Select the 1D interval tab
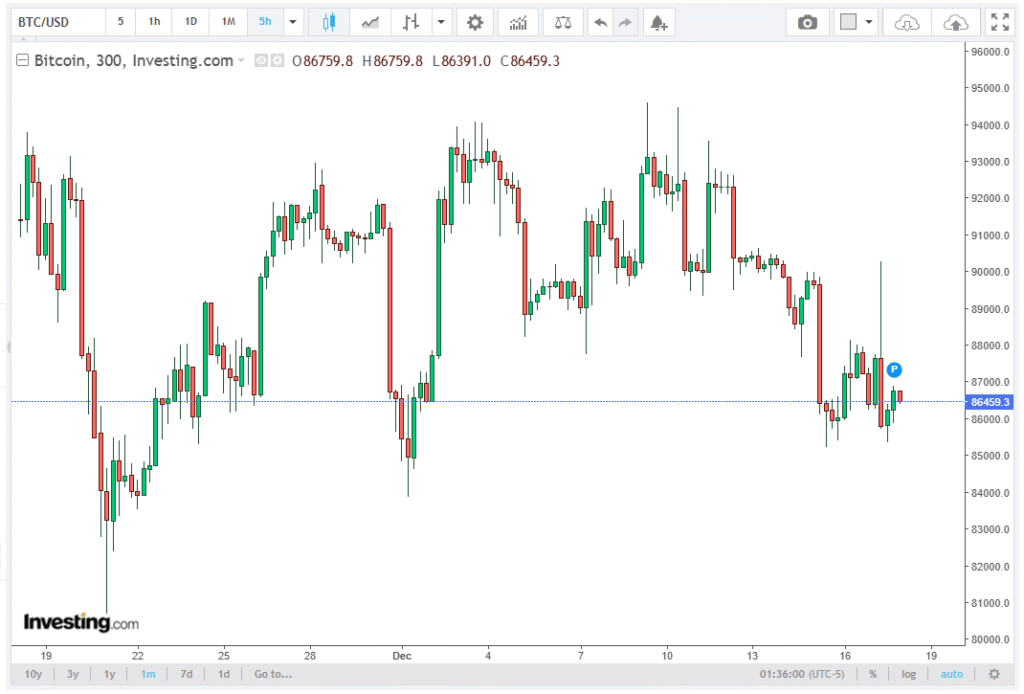This screenshot has height=694, width=1024. coord(191,22)
